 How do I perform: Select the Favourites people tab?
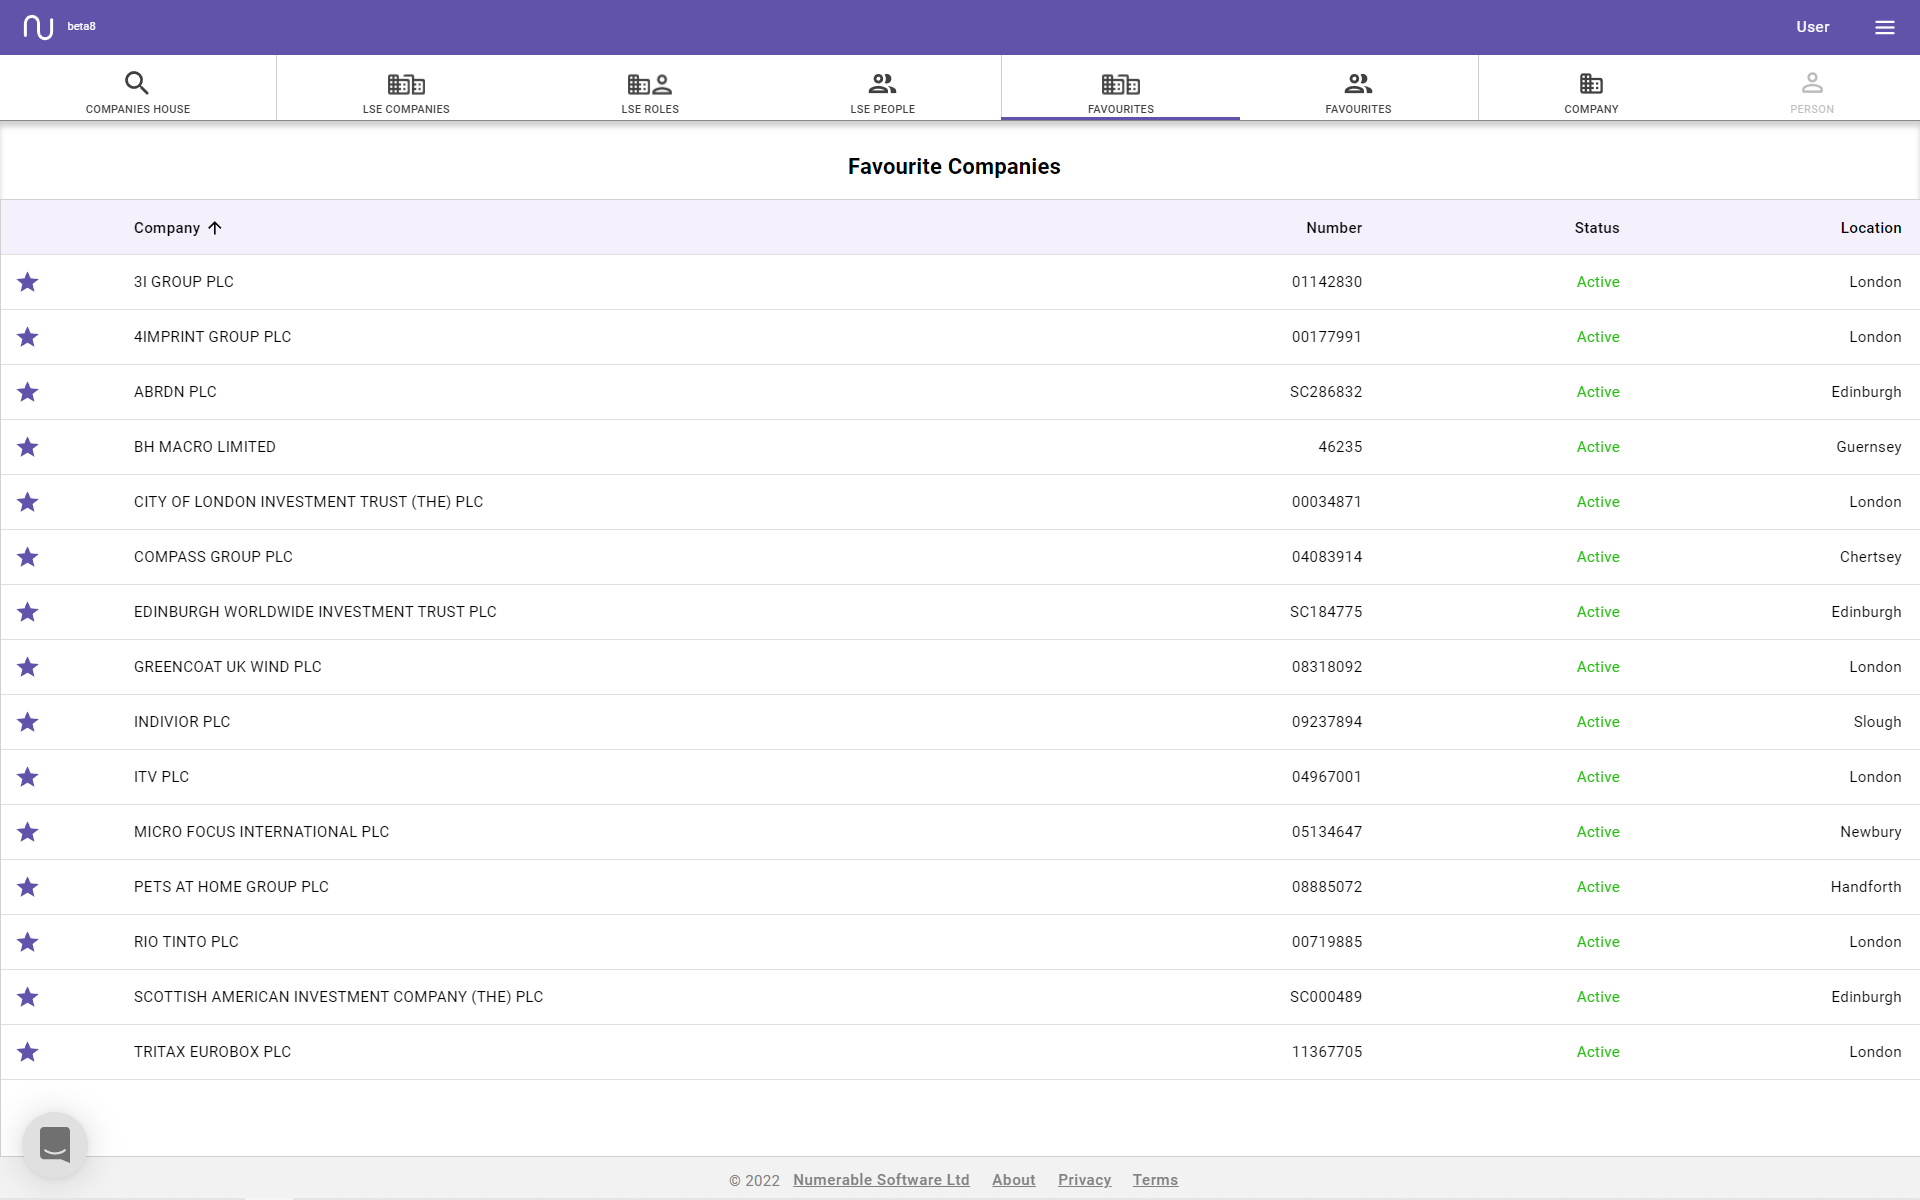(1358, 88)
